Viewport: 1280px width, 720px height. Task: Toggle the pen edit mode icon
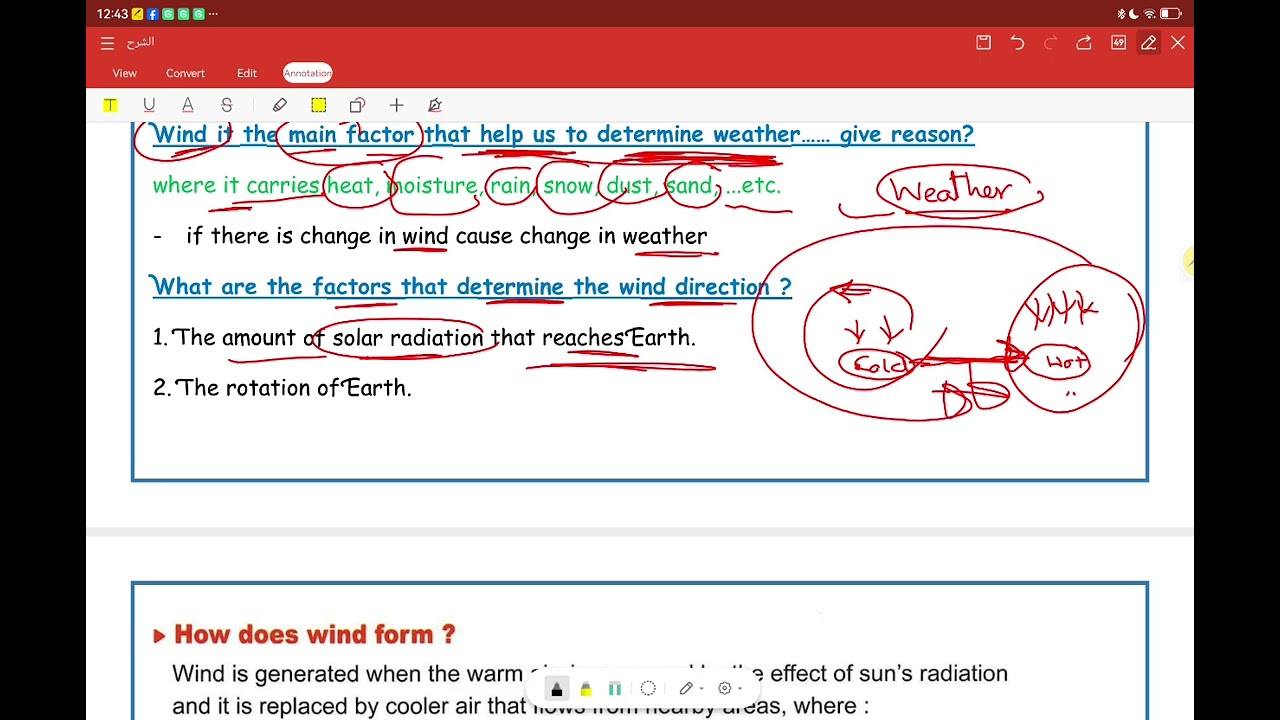pos(1149,43)
